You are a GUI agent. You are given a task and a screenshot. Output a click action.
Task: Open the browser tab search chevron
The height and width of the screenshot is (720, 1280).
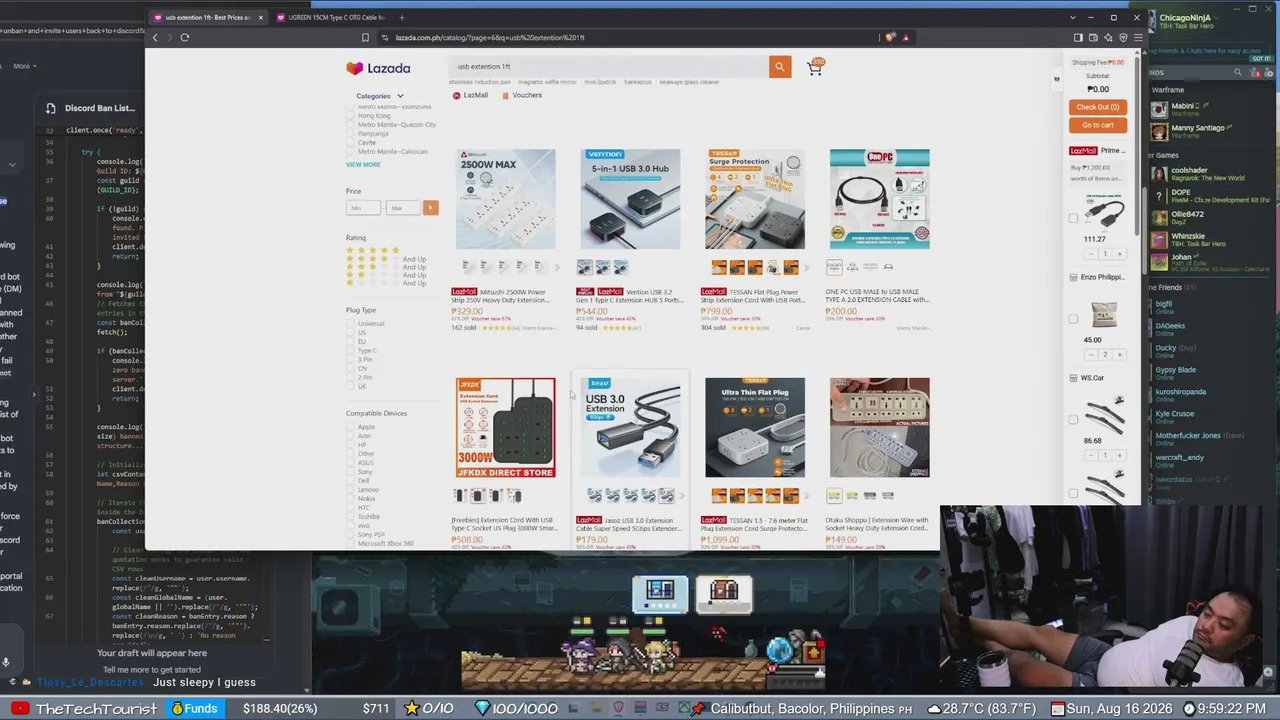coord(1073,17)
